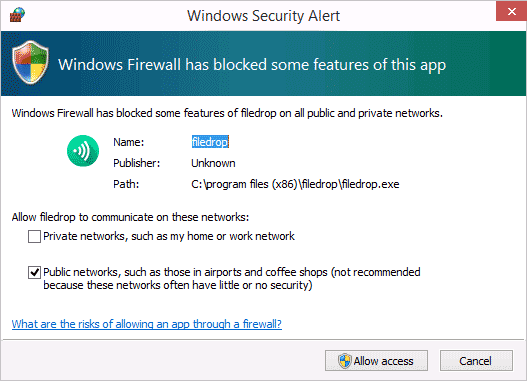Uncheck the Public networks checkbox
The height and width of the screenshot is (381, 527).
[x=34, y=272]
